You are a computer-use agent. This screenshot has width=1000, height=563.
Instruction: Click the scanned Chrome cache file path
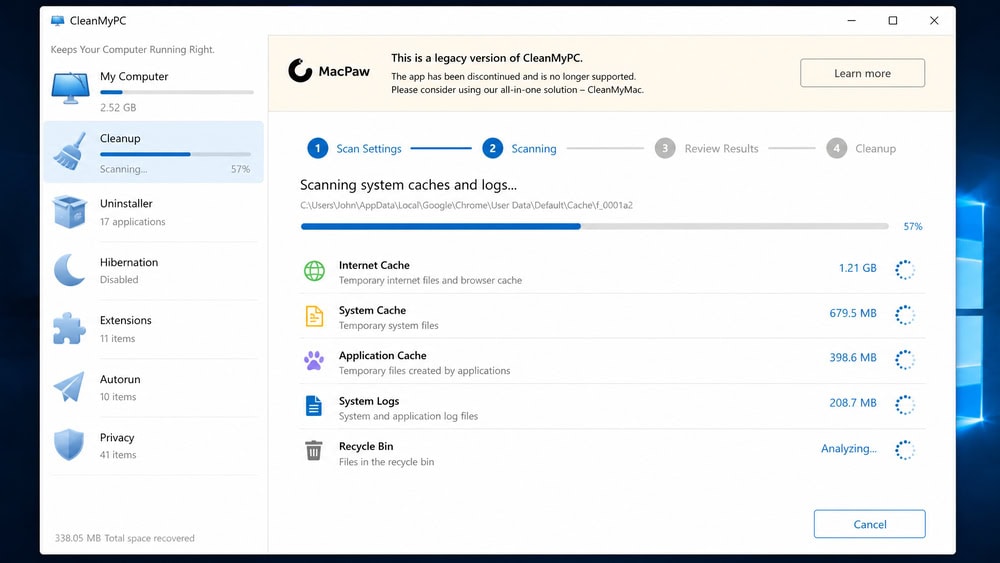pos(466,205)
